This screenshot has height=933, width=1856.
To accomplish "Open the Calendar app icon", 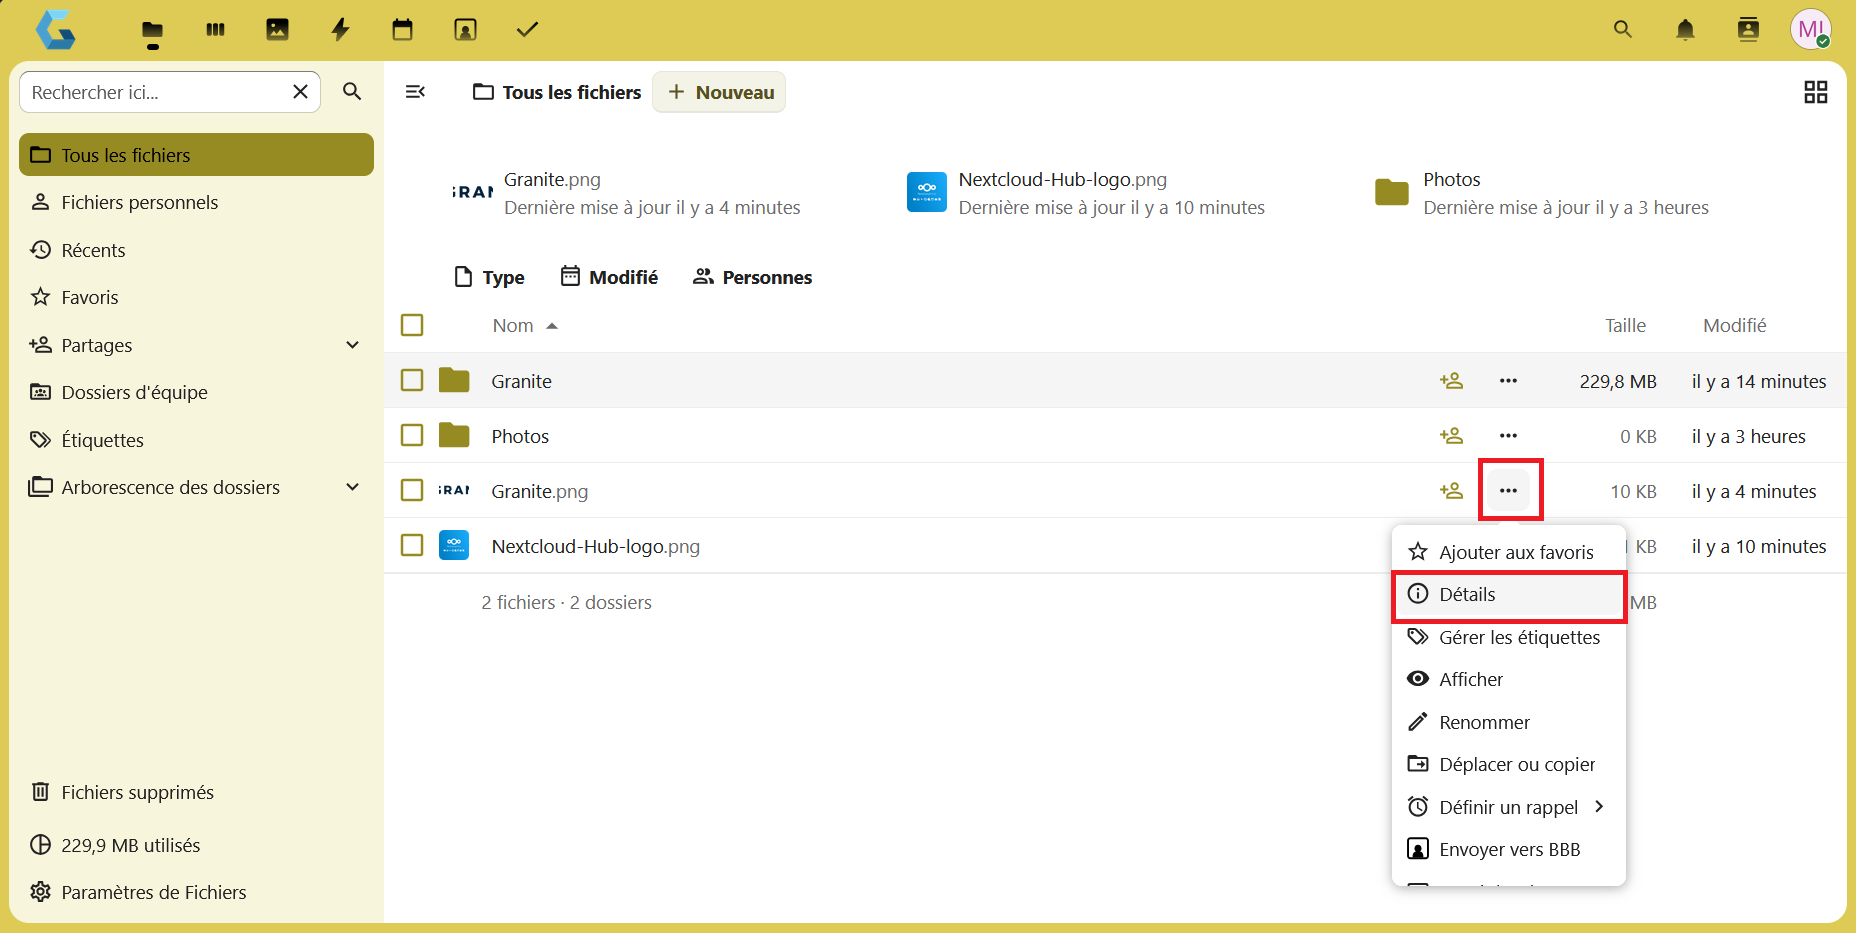I will coord(402,30).
